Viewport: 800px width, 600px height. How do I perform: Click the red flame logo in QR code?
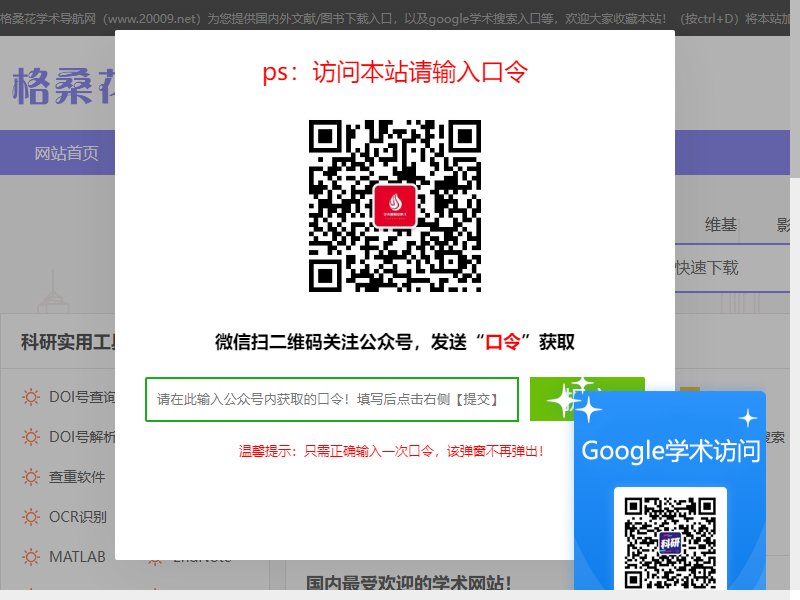tap(395, 206)
